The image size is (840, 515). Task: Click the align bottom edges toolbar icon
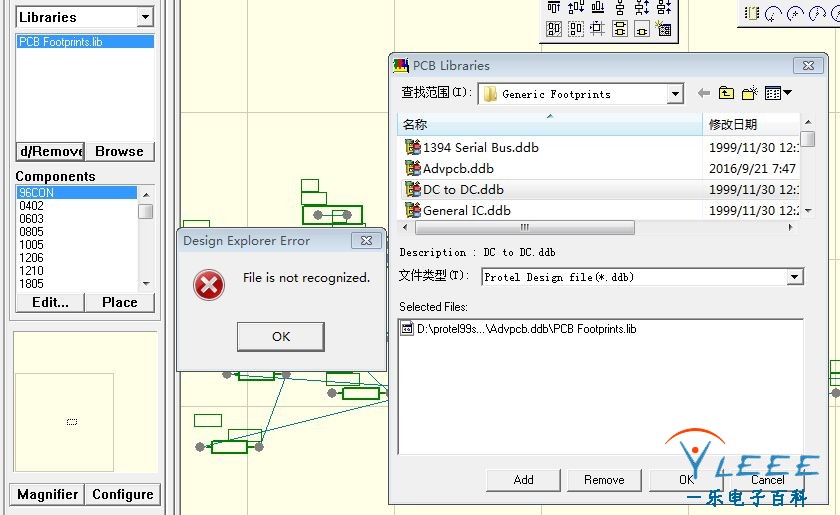(598, 8)
